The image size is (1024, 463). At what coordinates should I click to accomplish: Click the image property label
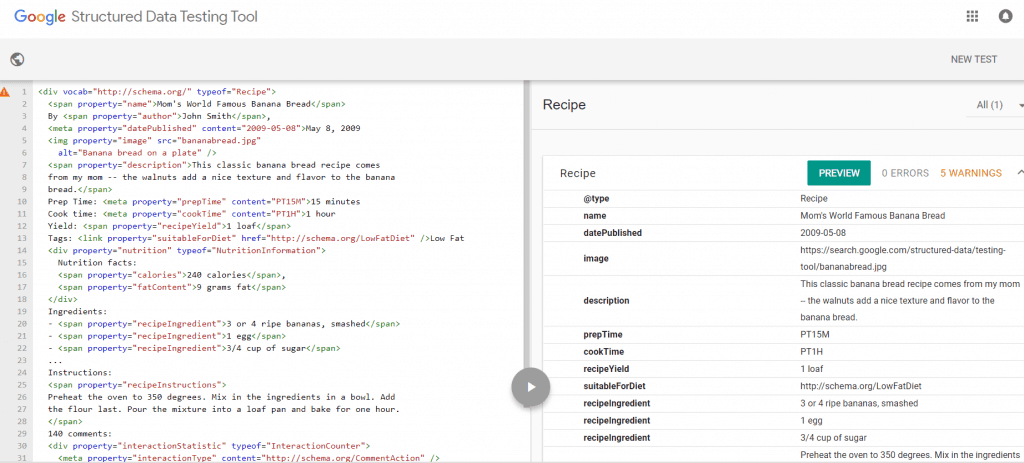(x=596, y=258)
